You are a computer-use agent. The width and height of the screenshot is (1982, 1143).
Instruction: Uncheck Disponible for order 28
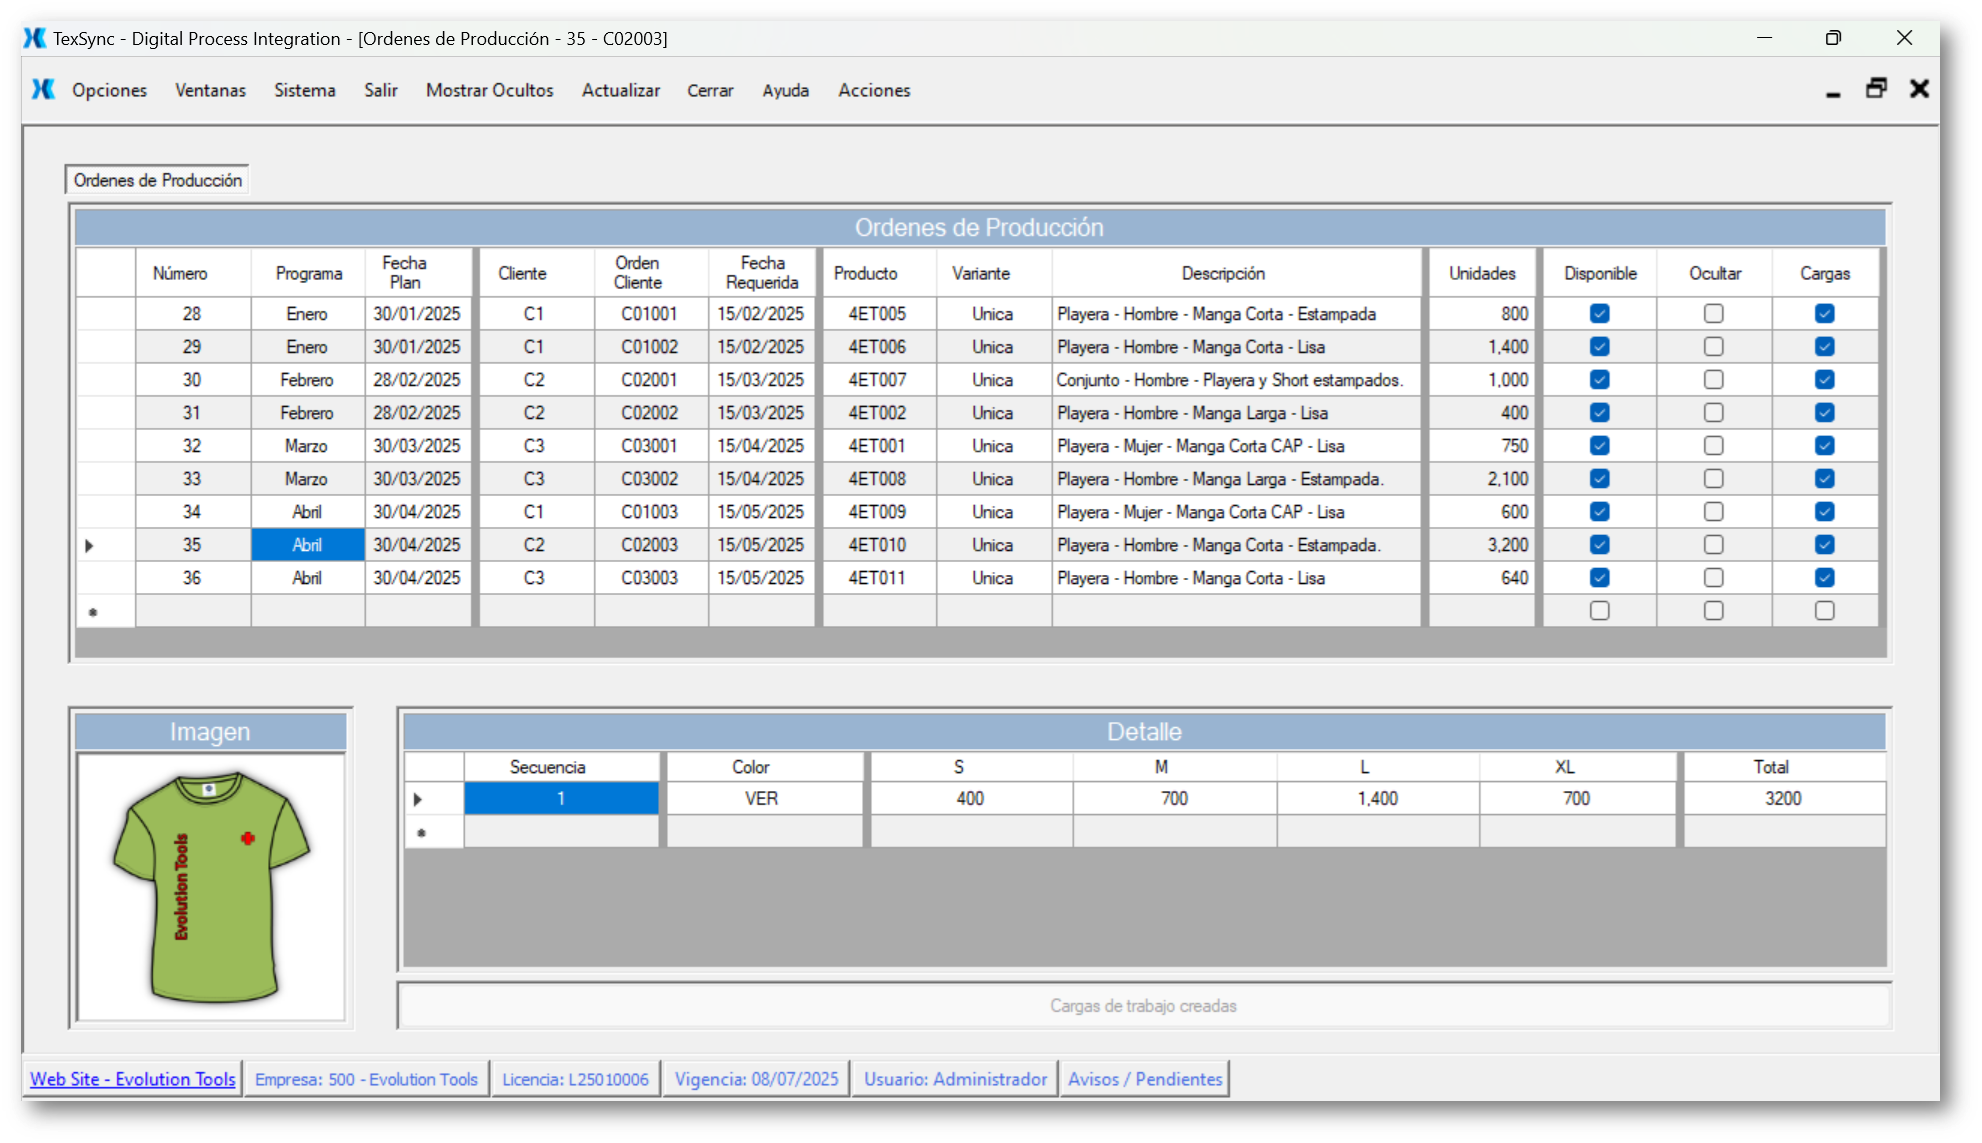[1600, 314]
